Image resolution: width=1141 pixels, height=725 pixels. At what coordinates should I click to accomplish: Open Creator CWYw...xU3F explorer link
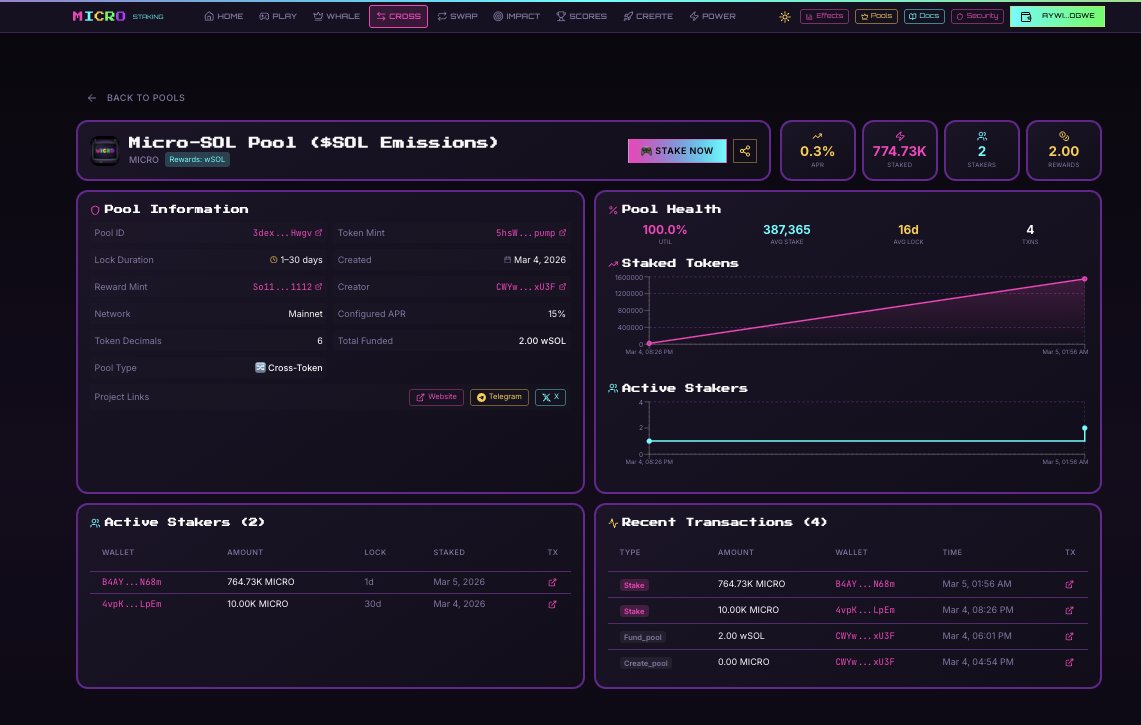click(530, 287)
